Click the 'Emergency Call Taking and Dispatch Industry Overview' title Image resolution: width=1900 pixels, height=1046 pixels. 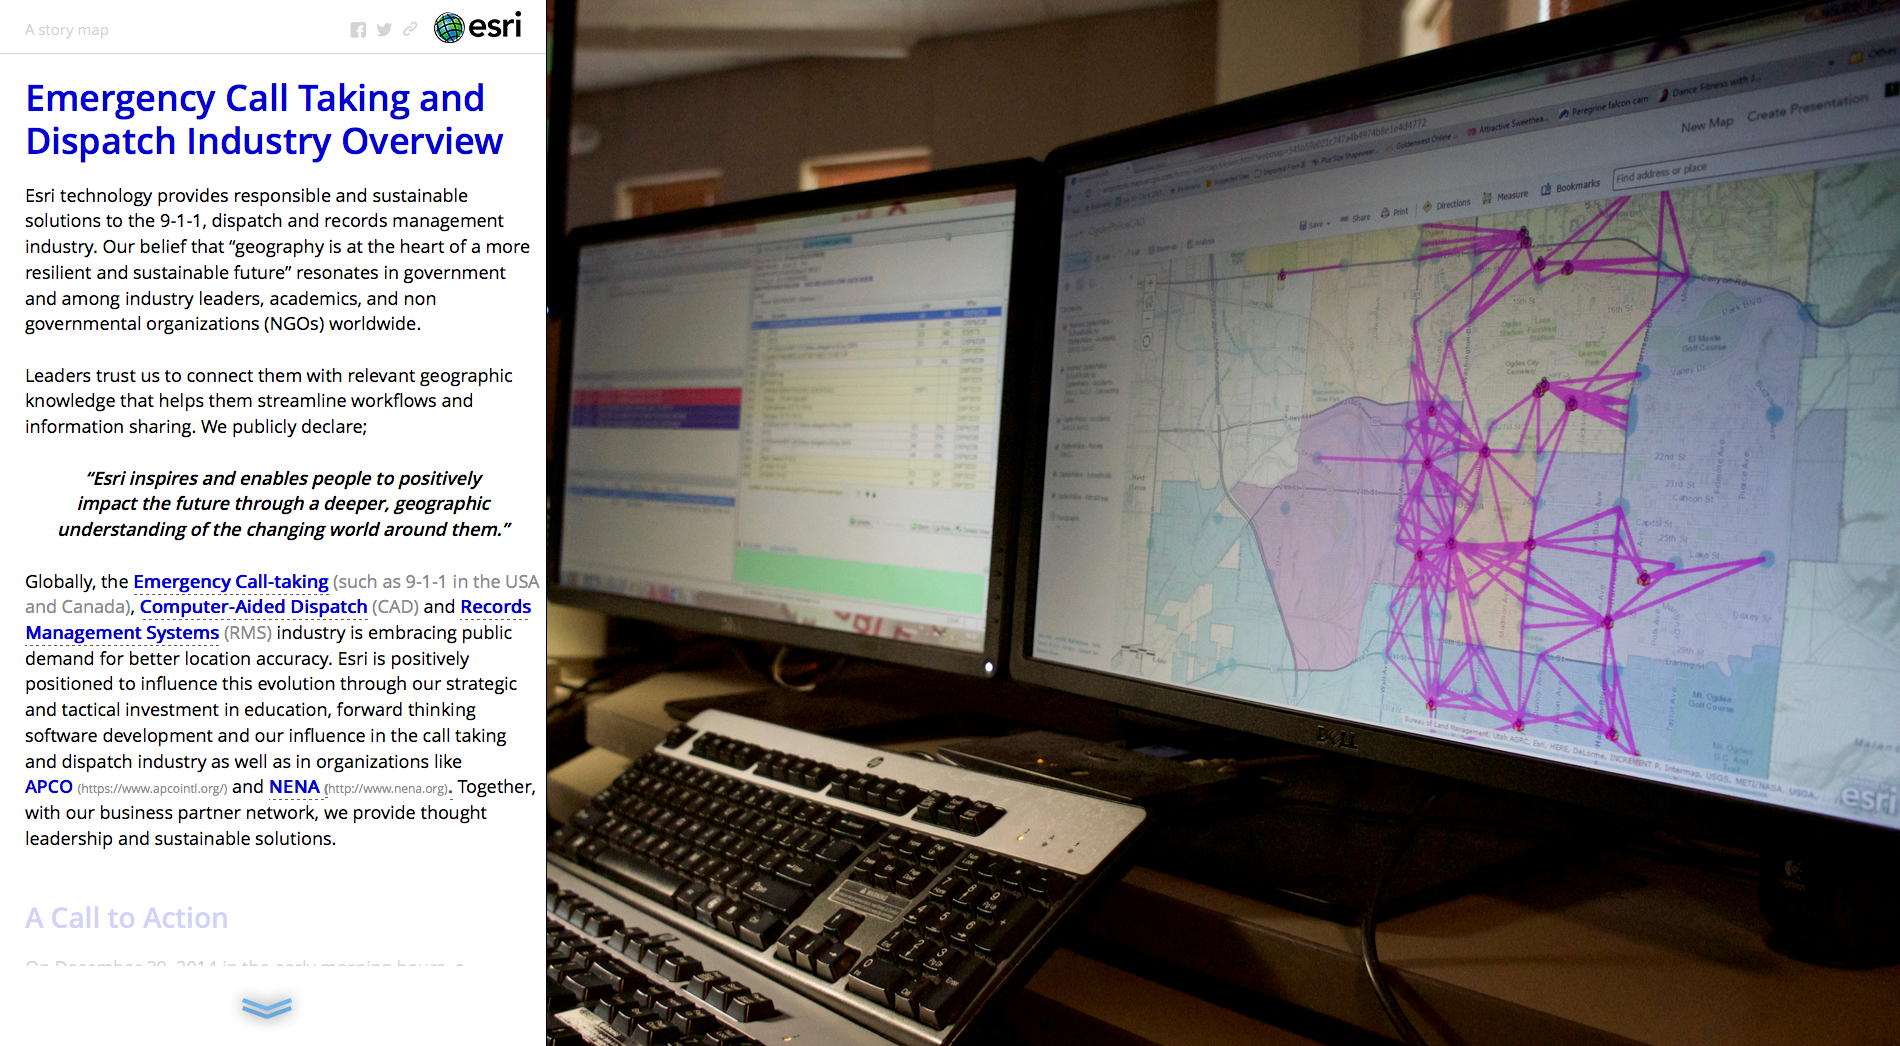pos(264,120)
